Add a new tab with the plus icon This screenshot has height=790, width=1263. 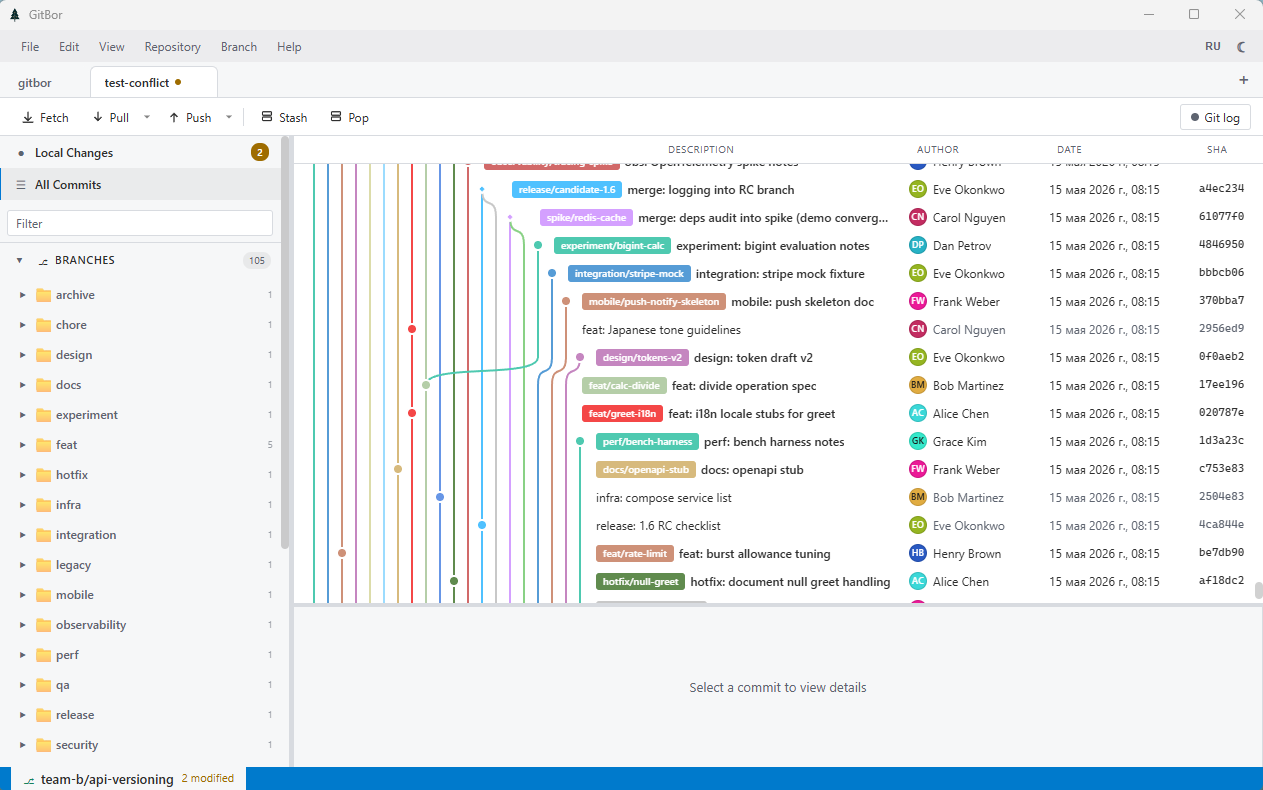pyautogui.click(x=1244, y=80)
